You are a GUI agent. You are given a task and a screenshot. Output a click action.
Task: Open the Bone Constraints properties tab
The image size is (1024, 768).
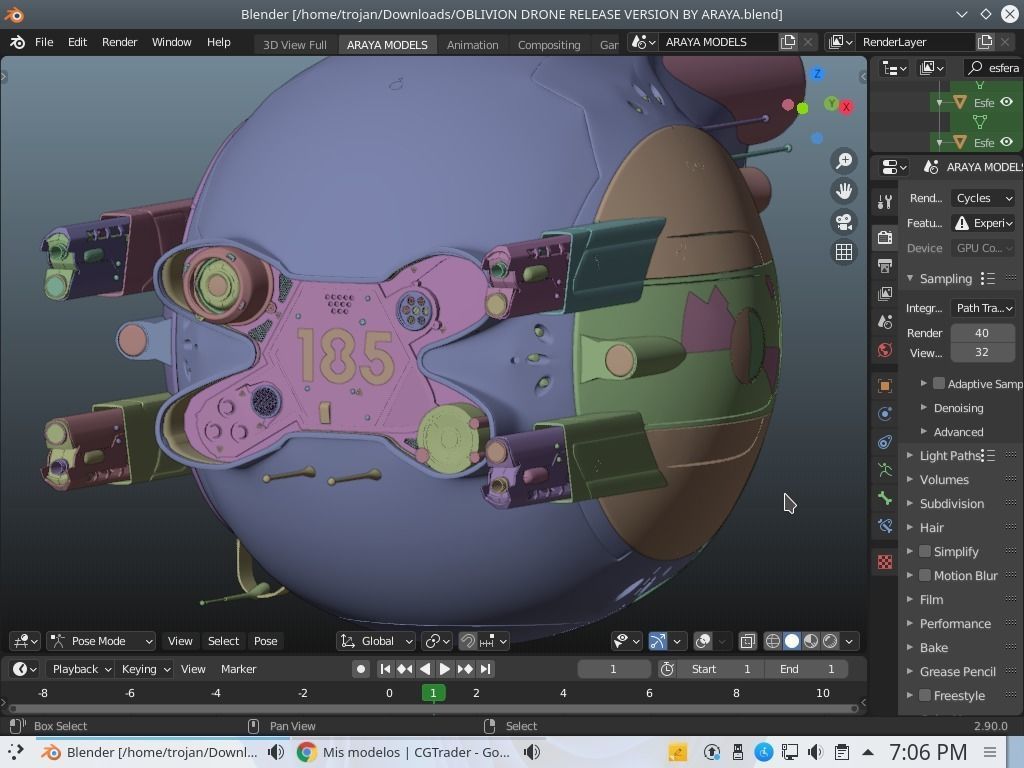click(885, 526)
